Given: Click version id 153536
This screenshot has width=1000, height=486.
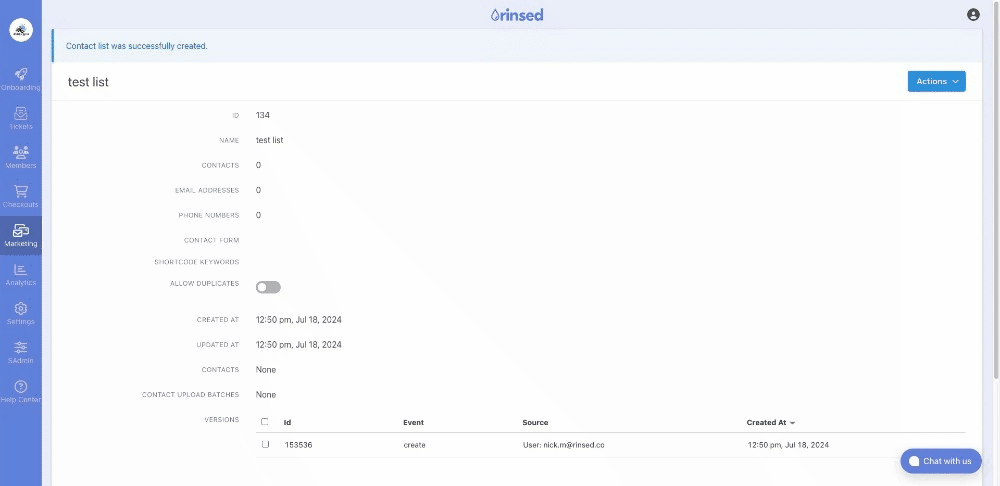Looking at the screenshot, I should pos(298,445).
